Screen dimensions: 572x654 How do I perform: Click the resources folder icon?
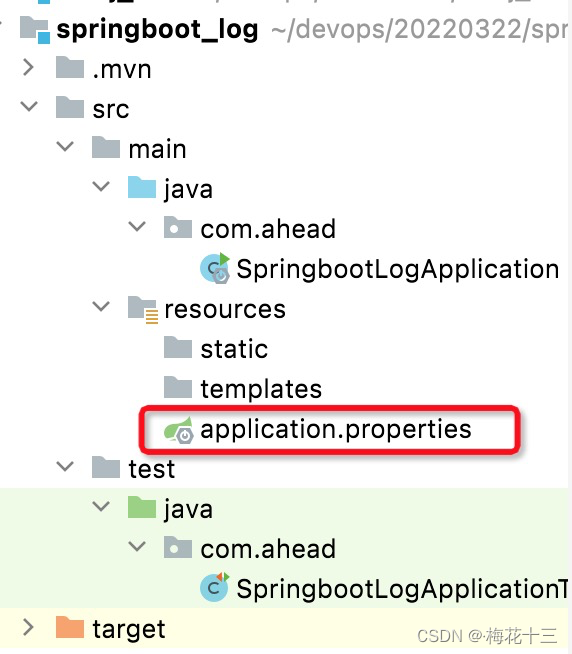tap(143, 309)
